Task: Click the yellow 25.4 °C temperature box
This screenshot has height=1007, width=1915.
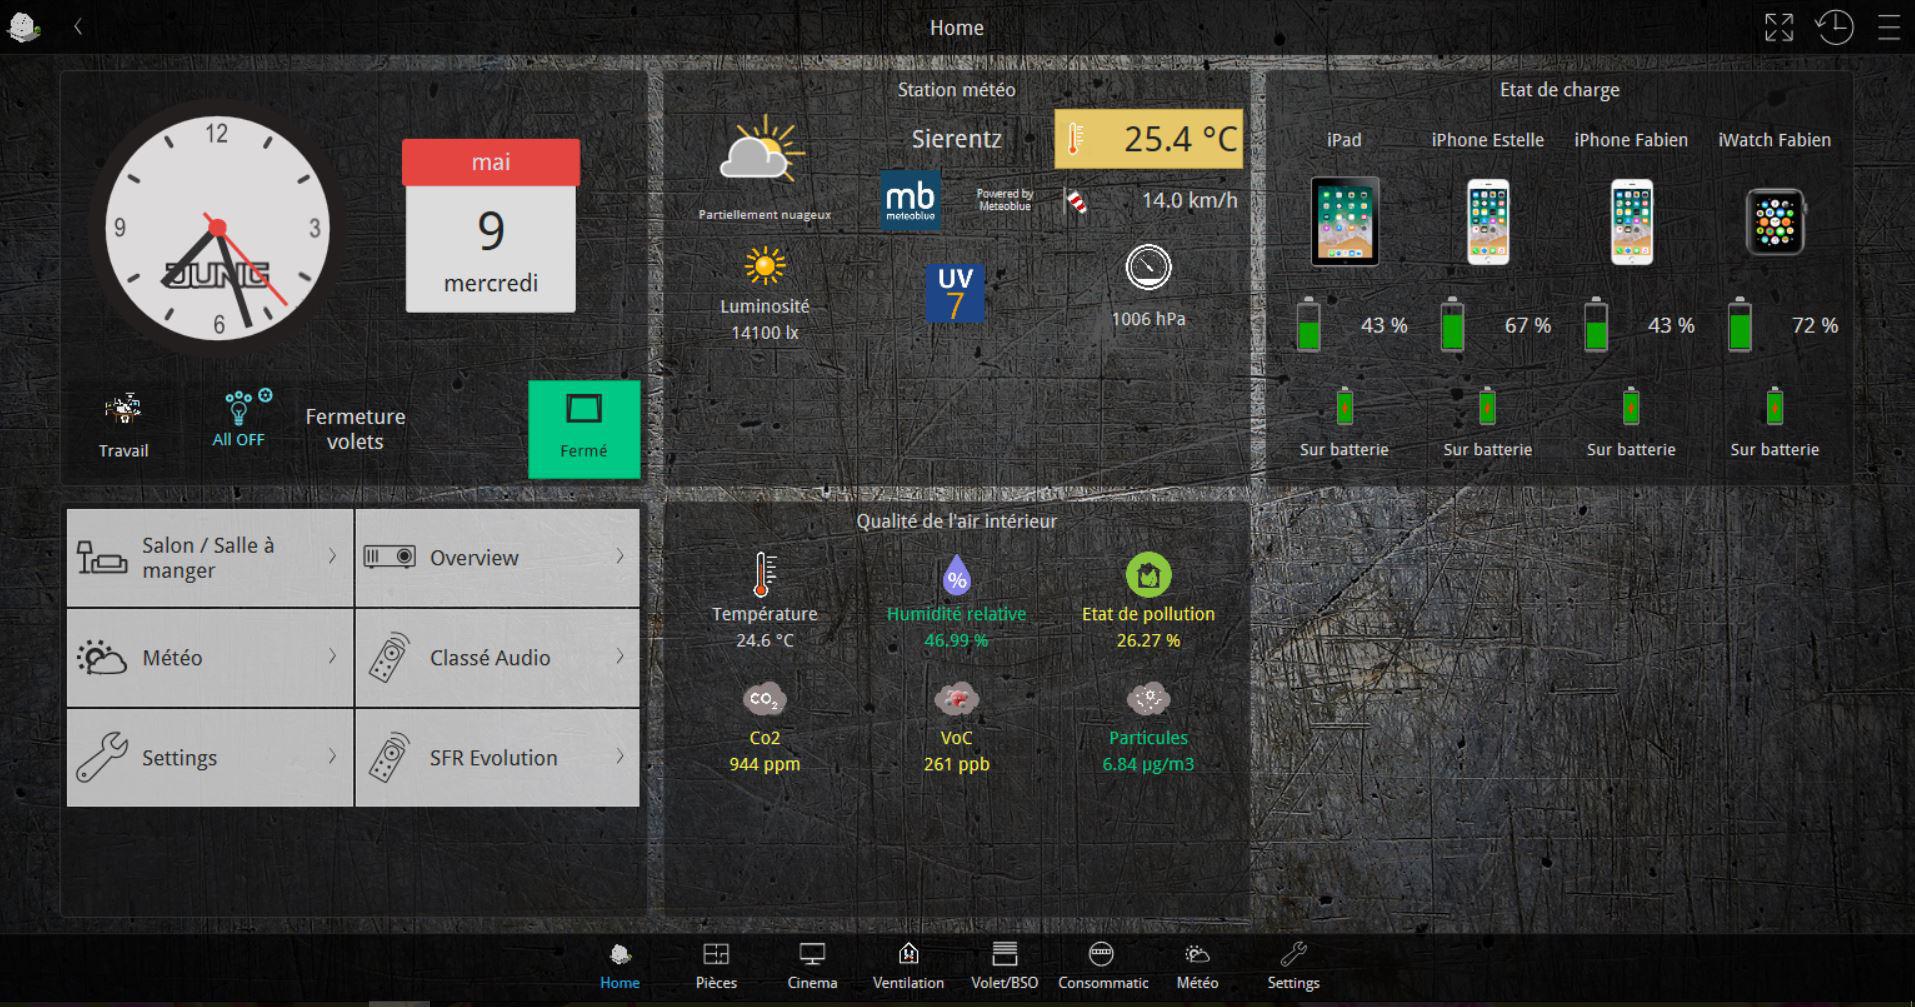Action: [1148, 139]
